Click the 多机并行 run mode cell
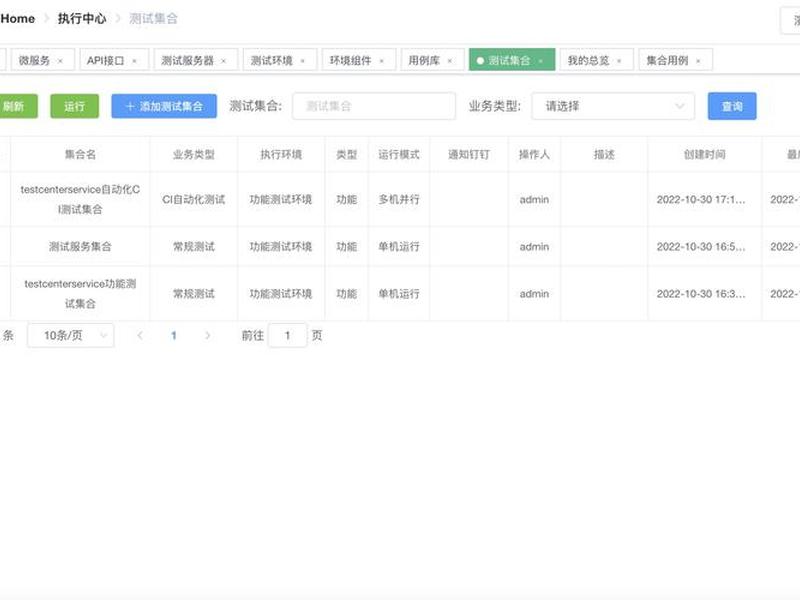The width and height of the screenshot is (800, 600). point(398,199)
